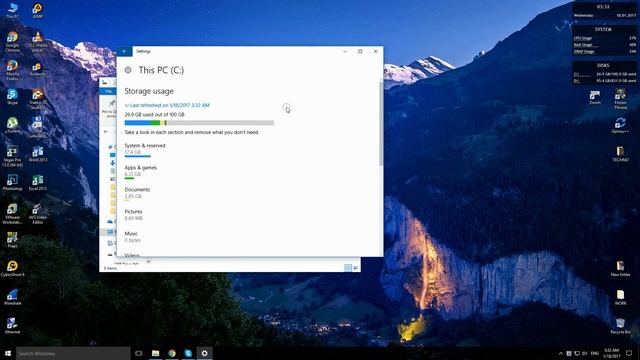
Task: Select OneDrive in the Explorer navigation pane
Action: point(110,221)
